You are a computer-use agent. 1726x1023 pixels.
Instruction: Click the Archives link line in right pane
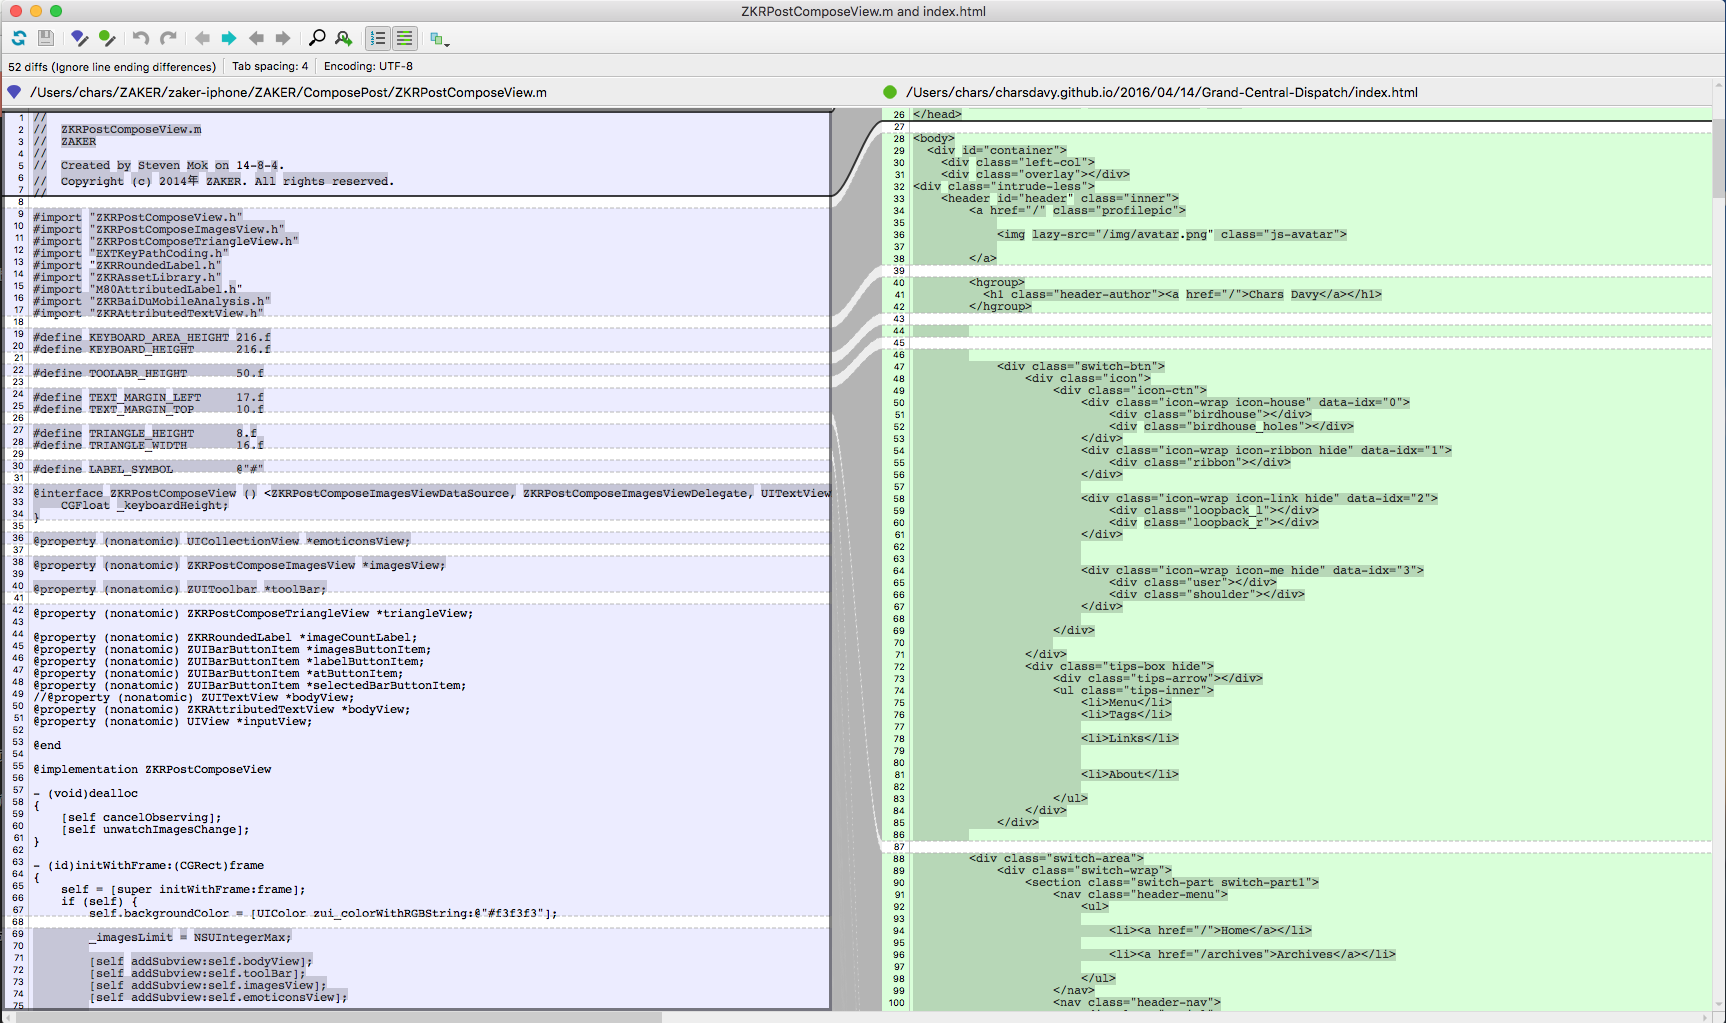pos(1252,955)
